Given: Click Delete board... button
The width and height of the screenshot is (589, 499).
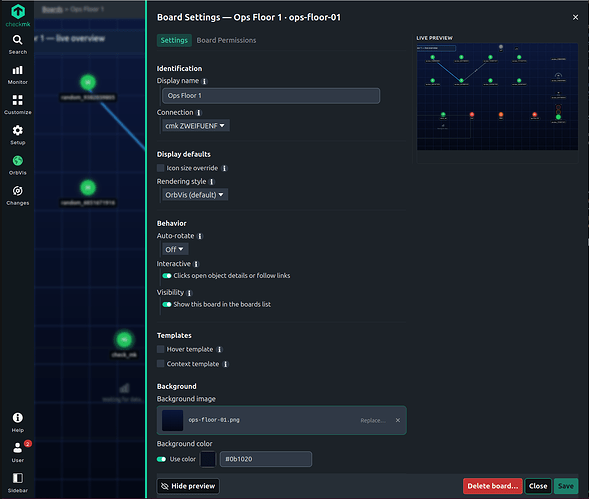Looking at the screenshot, I should click(x=492, y=486).
